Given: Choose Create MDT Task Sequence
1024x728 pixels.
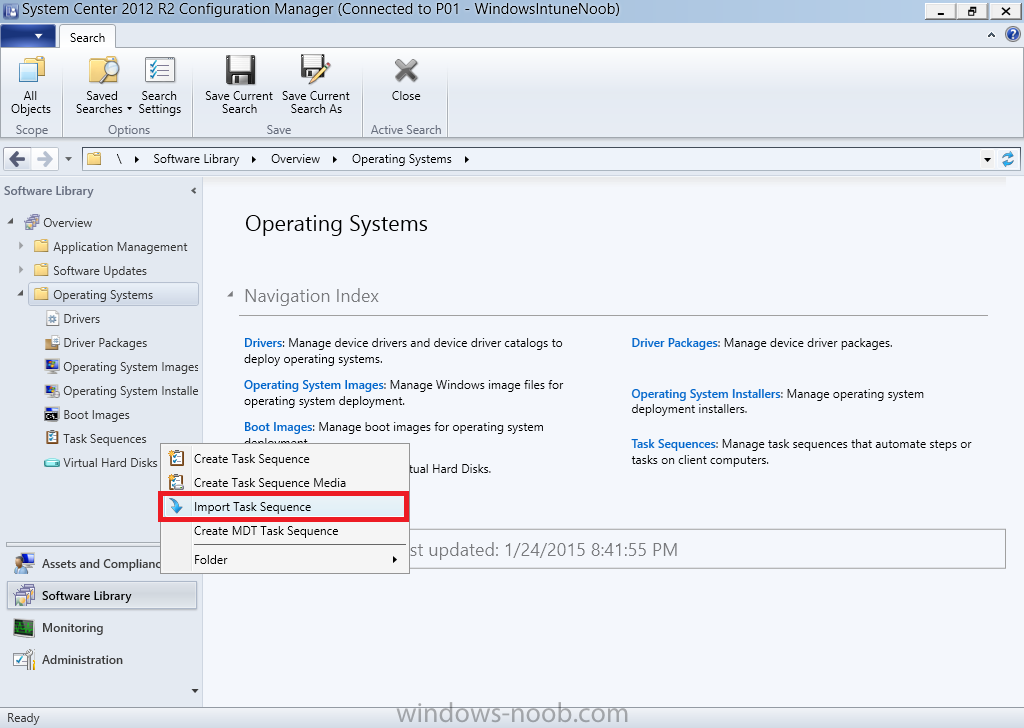Looking at the screenshot, I should coord(285,531).
